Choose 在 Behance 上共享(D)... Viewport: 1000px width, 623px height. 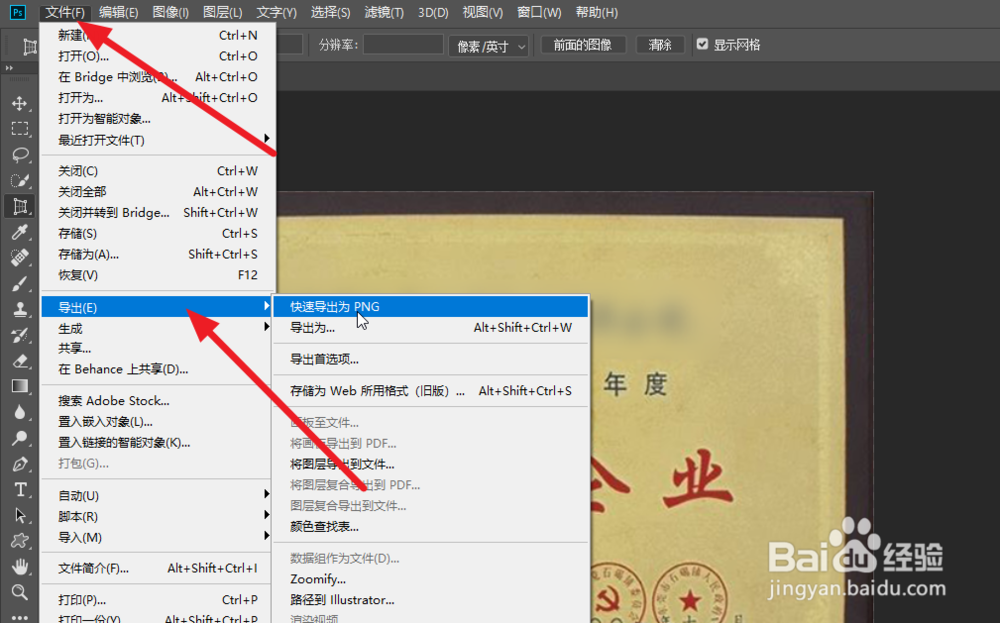(158, 369)
